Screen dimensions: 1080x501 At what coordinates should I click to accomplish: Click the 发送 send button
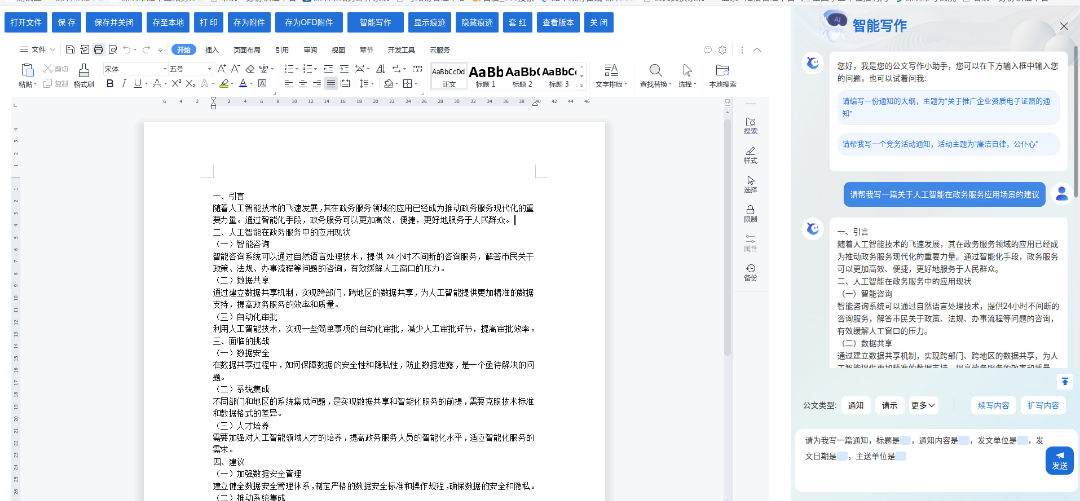[x=1059, y=460]
